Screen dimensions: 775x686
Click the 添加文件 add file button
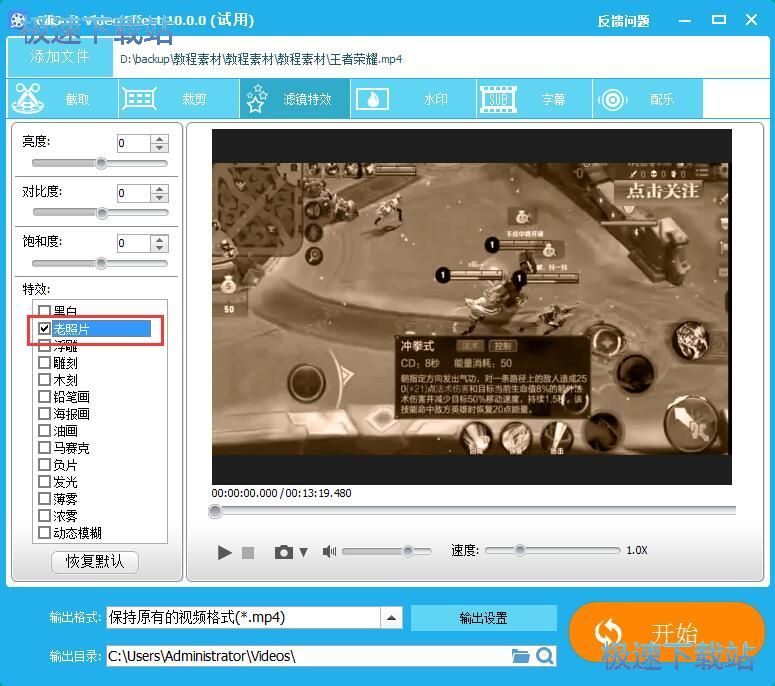click(x=60, y=56)
